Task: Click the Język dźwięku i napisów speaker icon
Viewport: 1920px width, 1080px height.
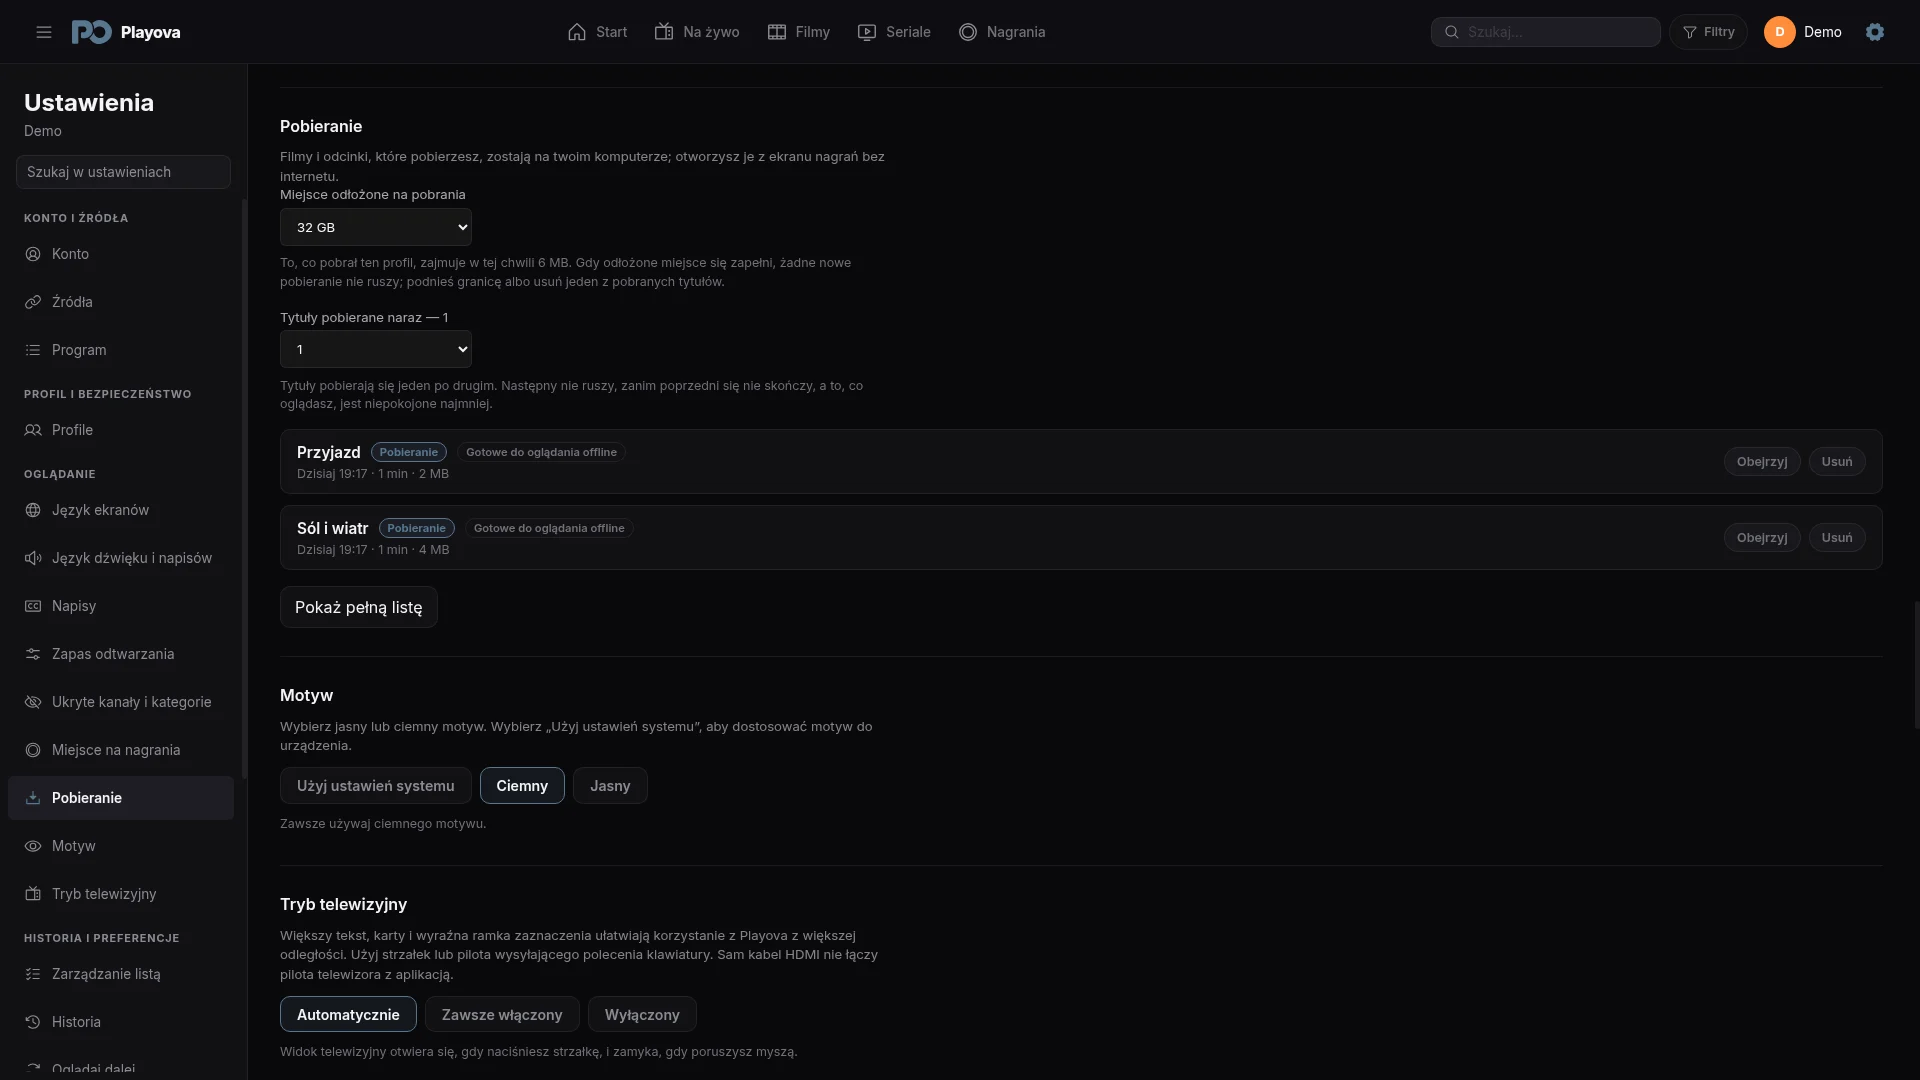Action: point(33,558)
